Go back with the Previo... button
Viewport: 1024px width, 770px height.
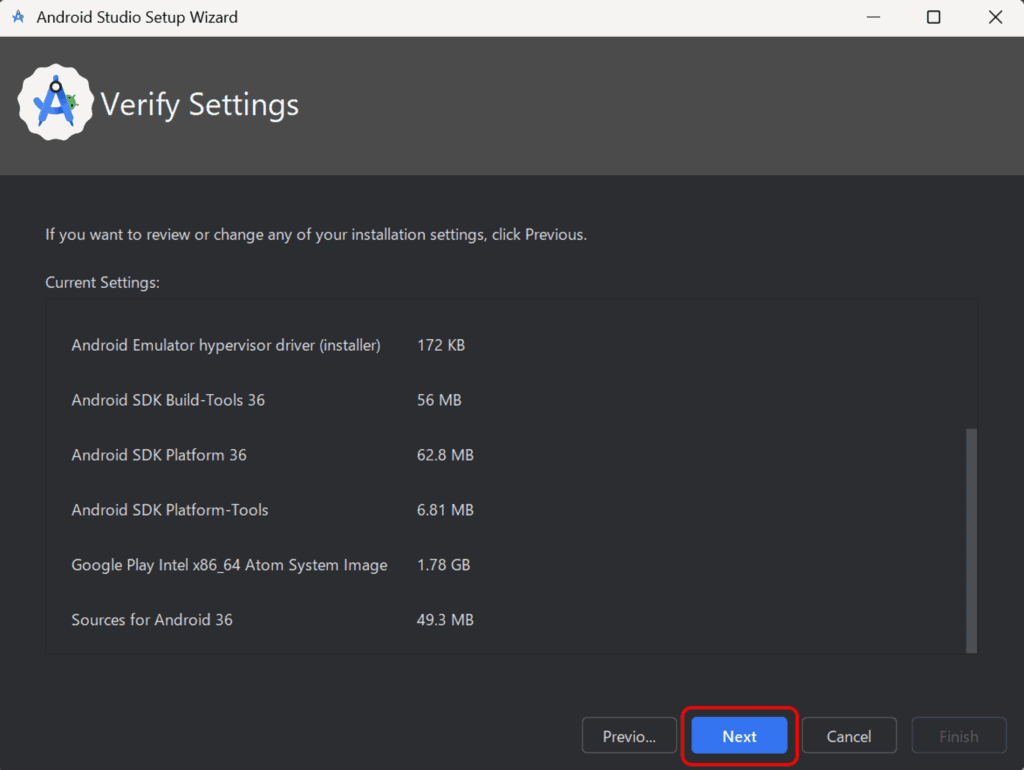[x=629, y=735]
